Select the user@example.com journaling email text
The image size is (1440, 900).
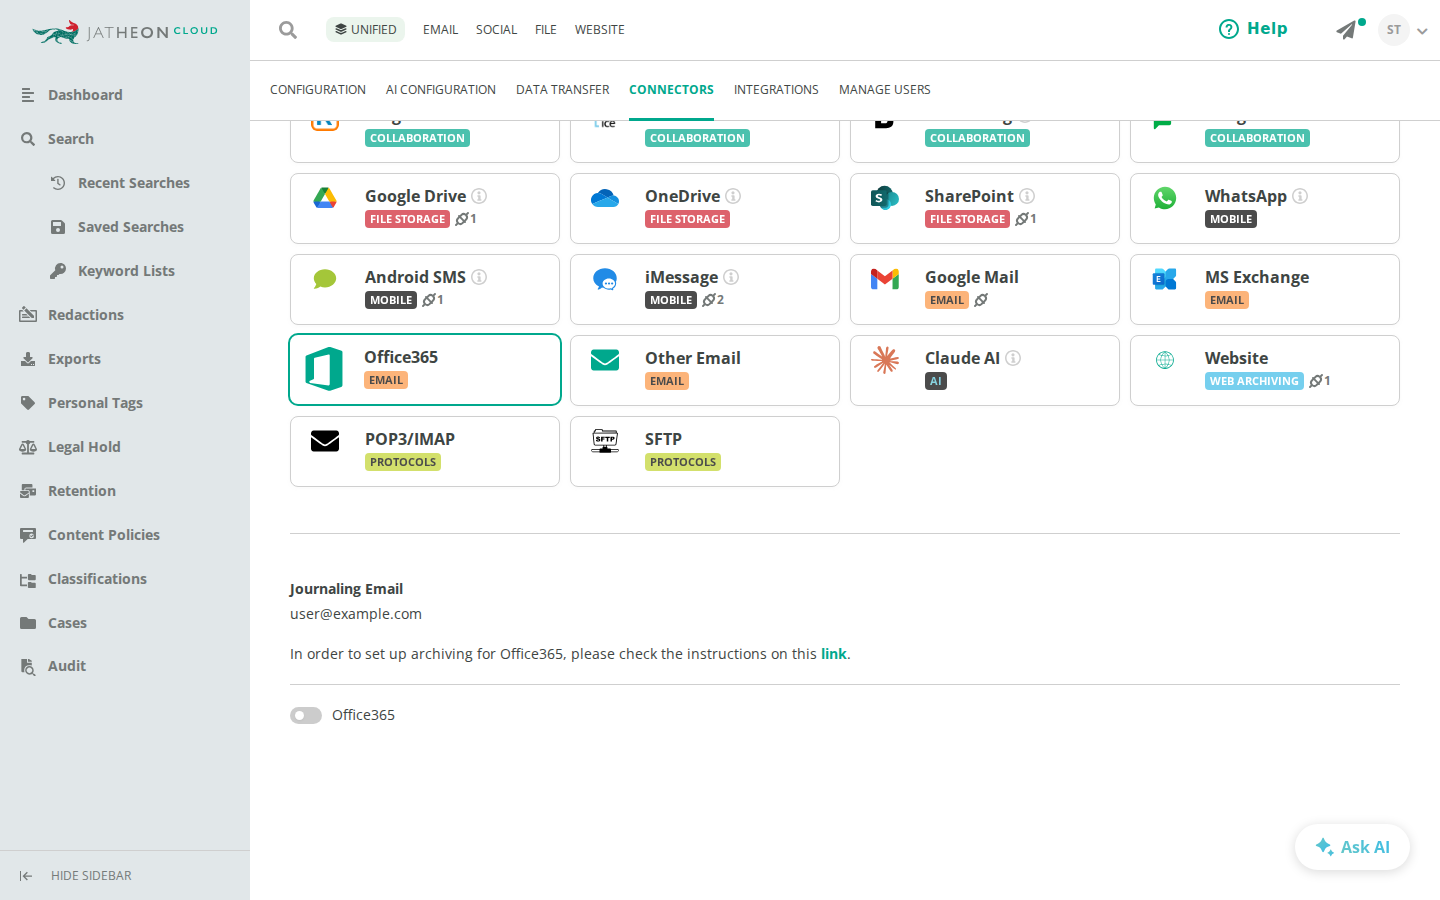(x=356, y=614)
